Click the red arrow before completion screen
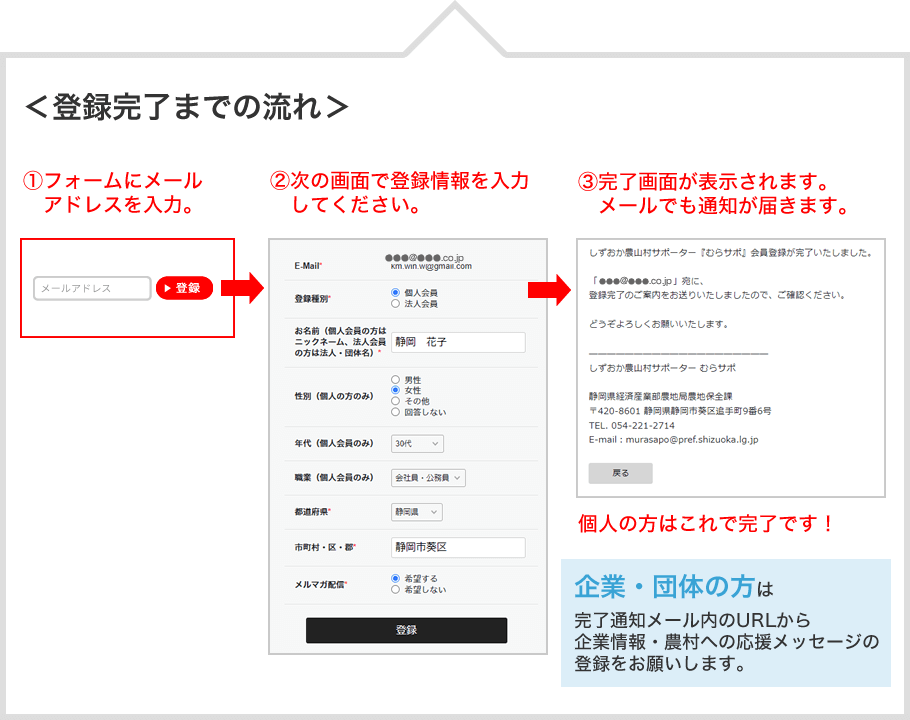This screenshot has width=910, height=720. (549, 290)
